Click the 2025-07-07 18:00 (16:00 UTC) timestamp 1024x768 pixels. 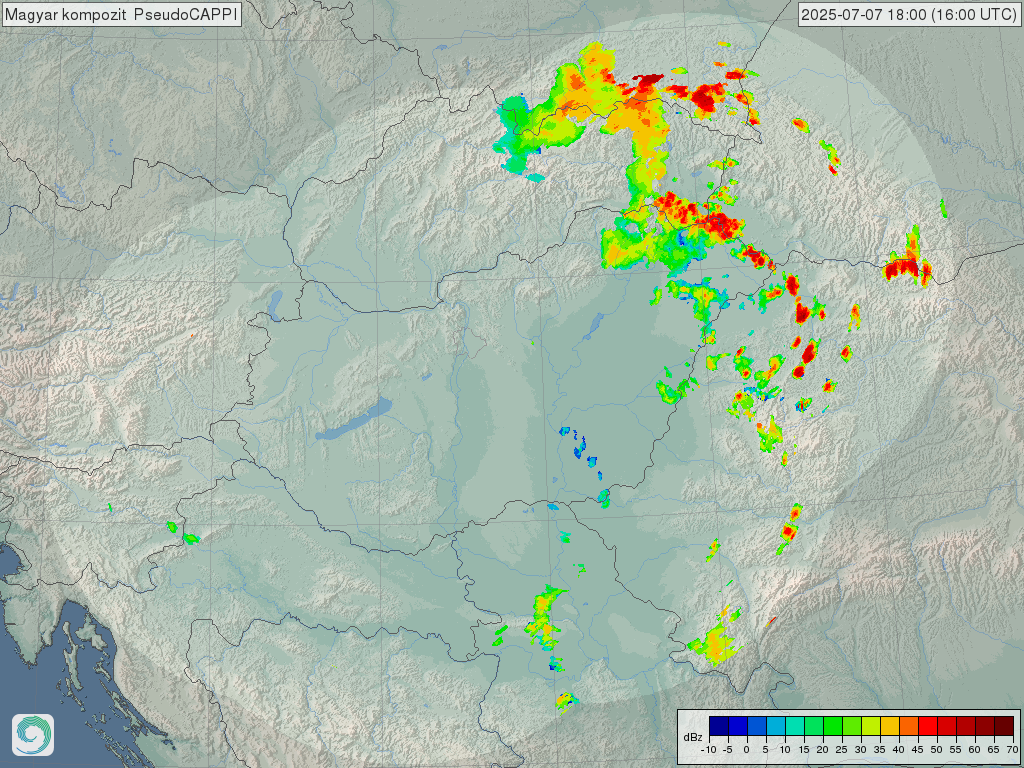(x=908, y=14)
